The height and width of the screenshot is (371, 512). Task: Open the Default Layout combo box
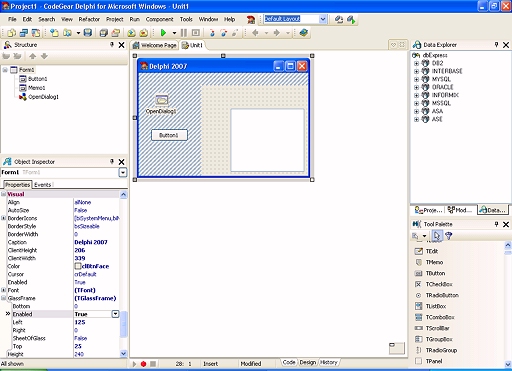(x=323, y=19)
